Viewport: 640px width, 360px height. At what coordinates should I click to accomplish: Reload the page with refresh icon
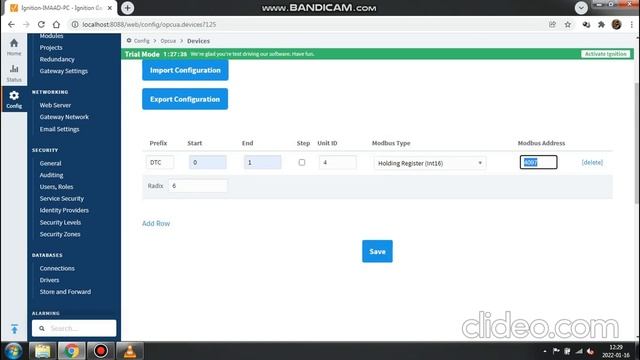point(41,24)
